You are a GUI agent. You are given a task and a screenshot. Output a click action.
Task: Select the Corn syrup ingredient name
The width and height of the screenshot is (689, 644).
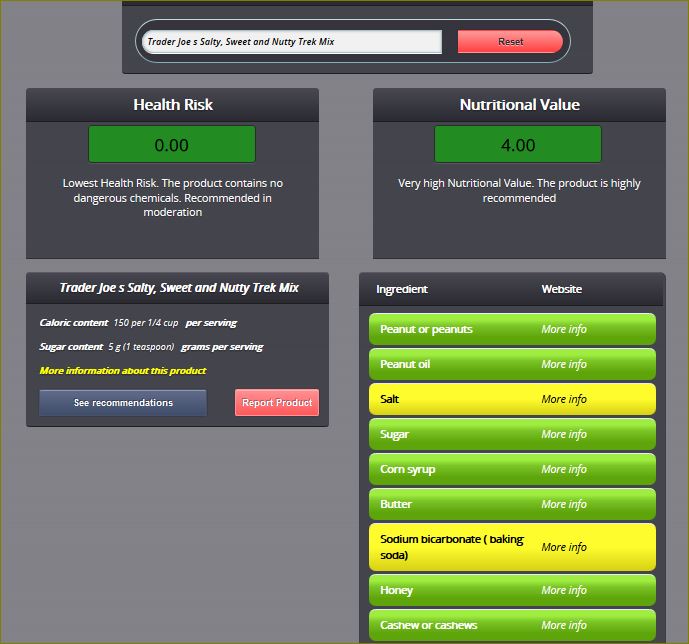pyautogui.click(x=407, y=470)
